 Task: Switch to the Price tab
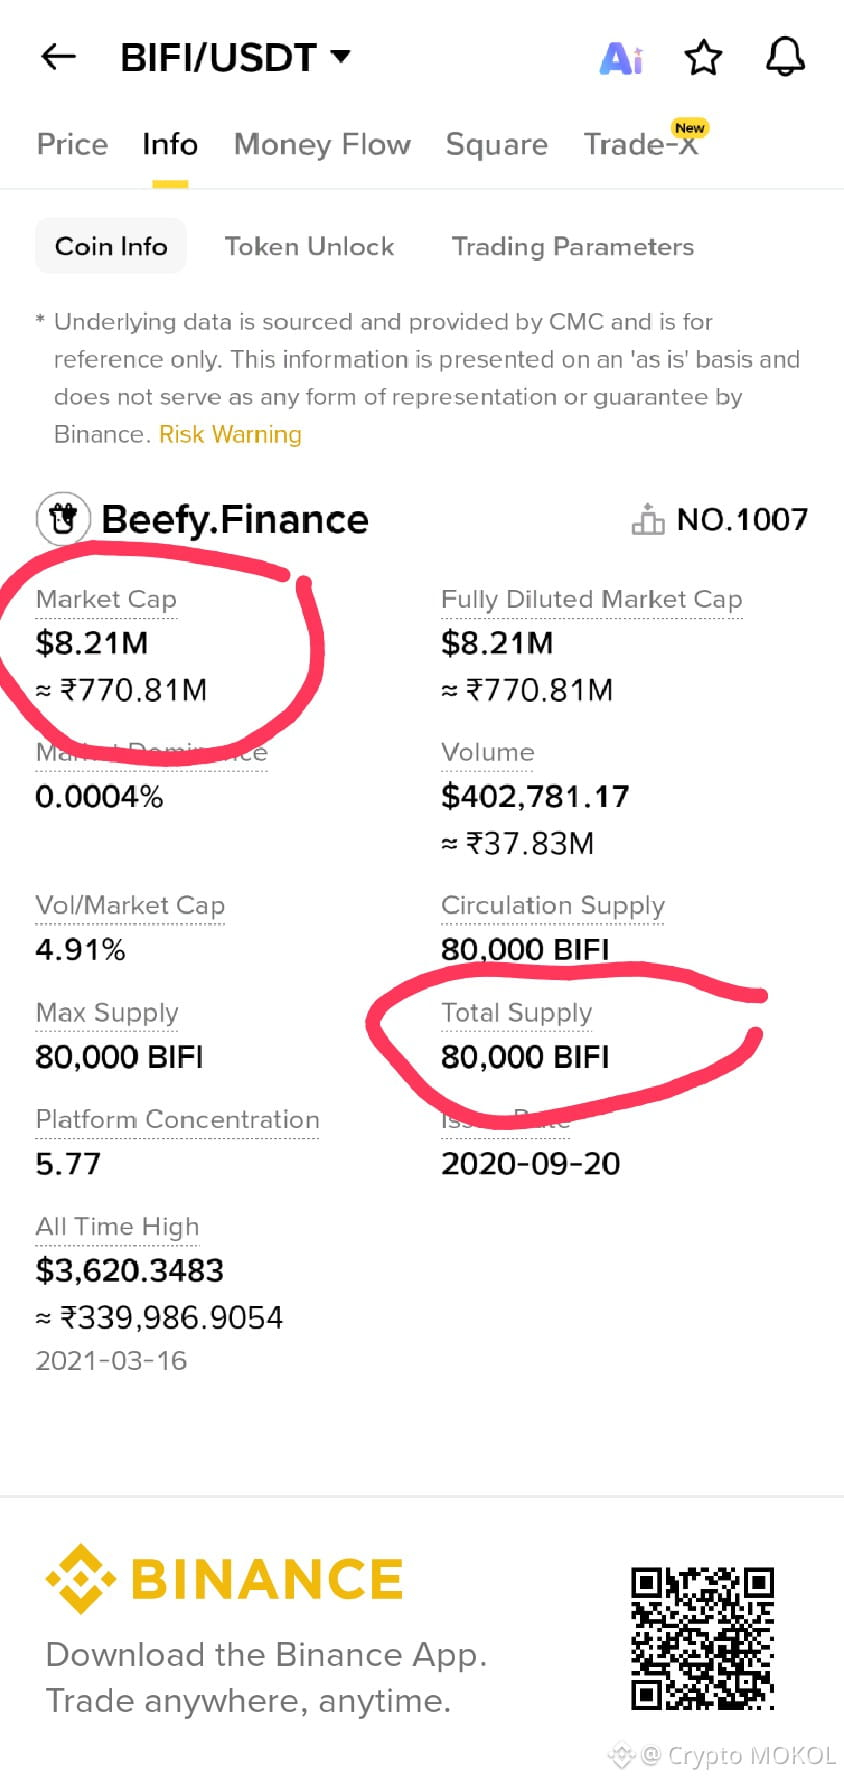72,145
